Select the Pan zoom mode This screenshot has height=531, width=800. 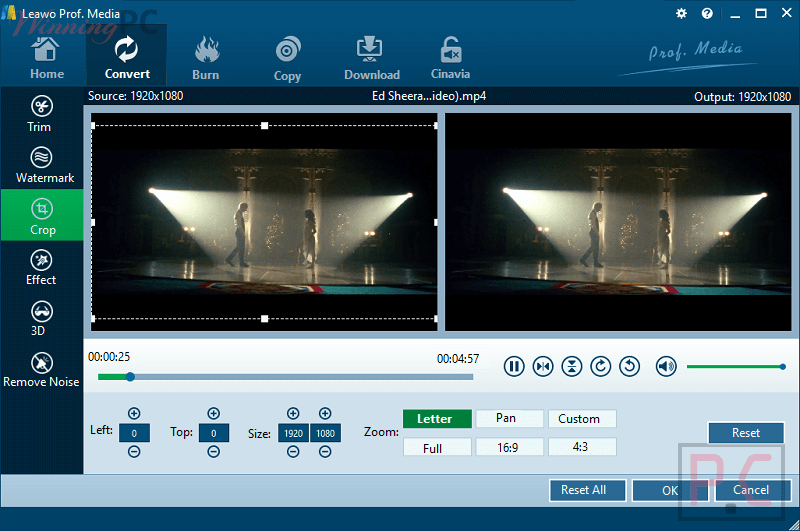tap(509, 418)
